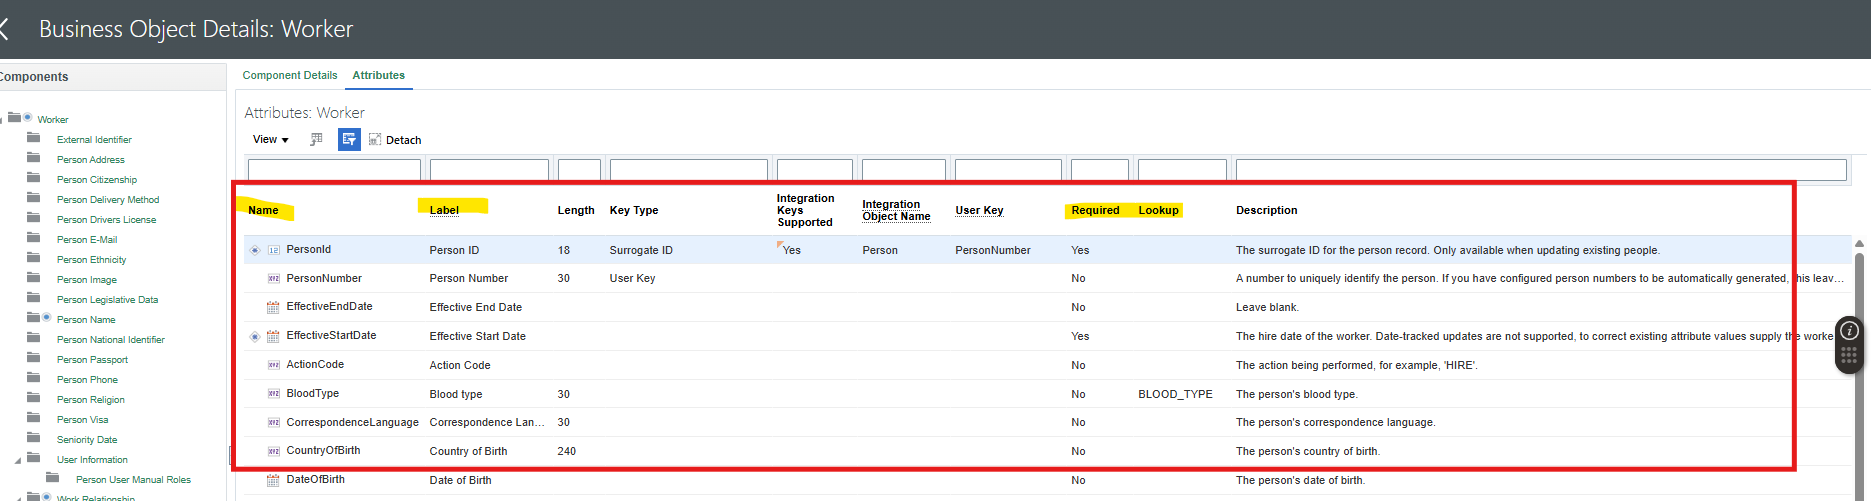Focus the Name column filter field

point(335,170)
